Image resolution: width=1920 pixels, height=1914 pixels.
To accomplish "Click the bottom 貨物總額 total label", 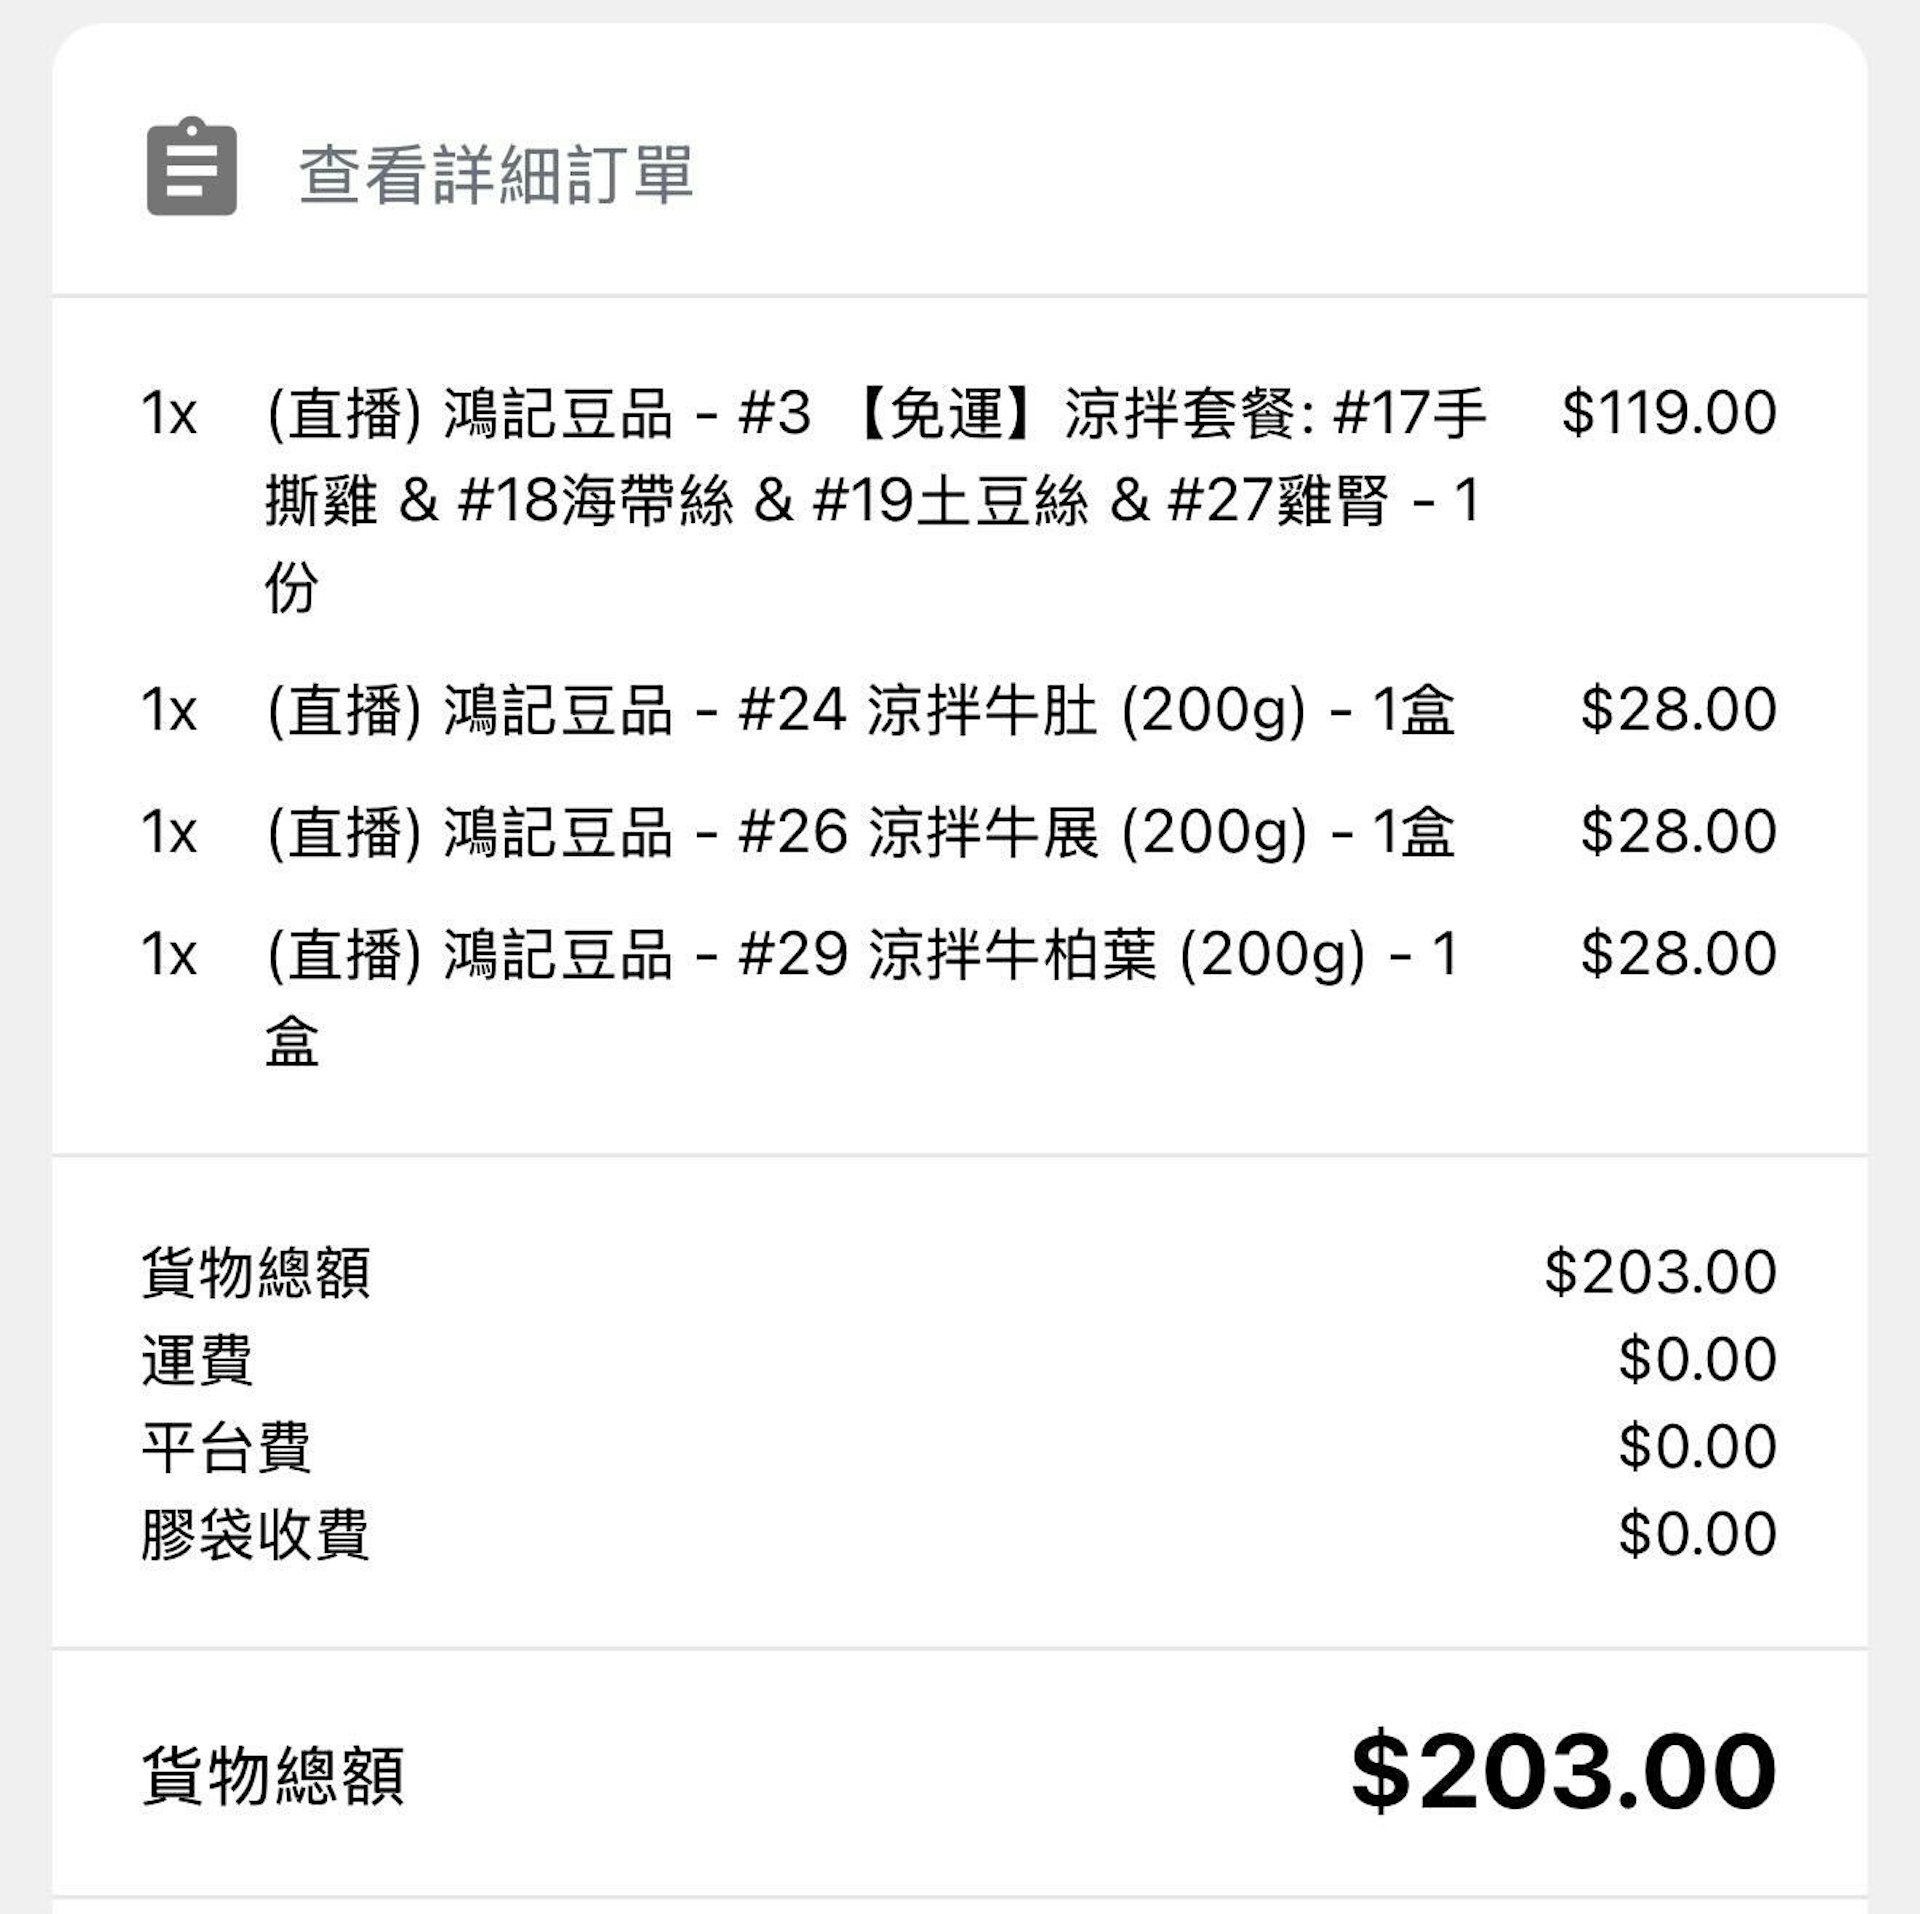I will (x=273, y=1776).
